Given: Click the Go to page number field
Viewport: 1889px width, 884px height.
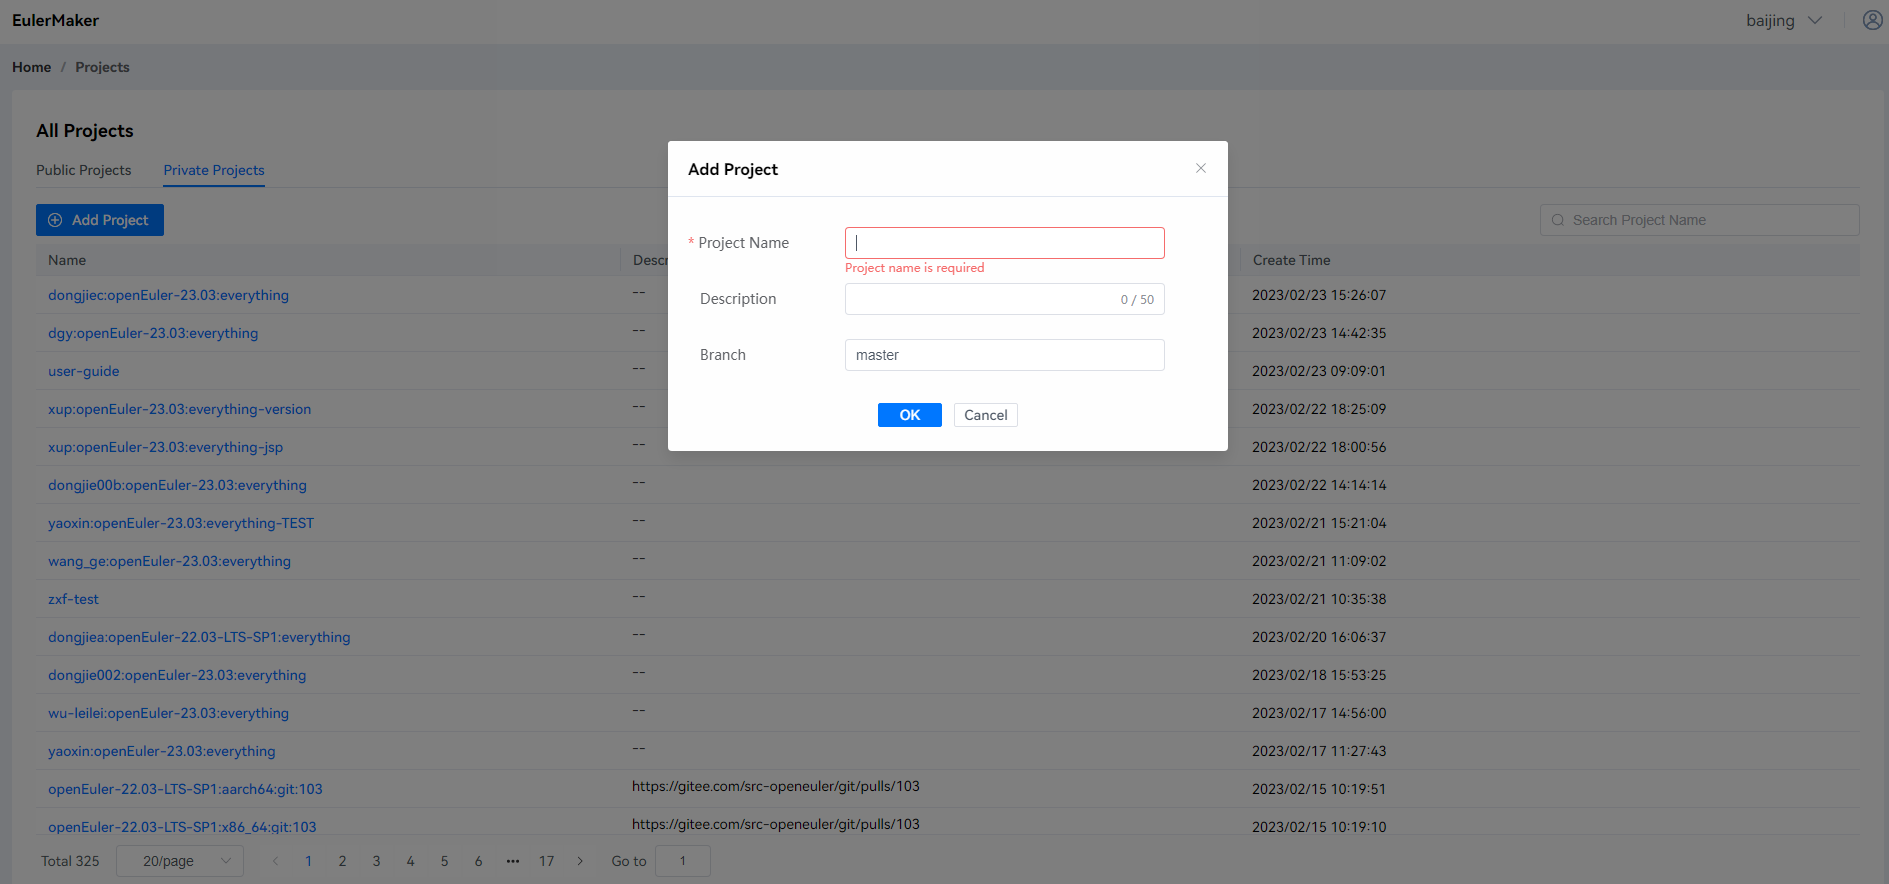Looking at the screenshot, I should pyautogui.click(x=682, y=861).
